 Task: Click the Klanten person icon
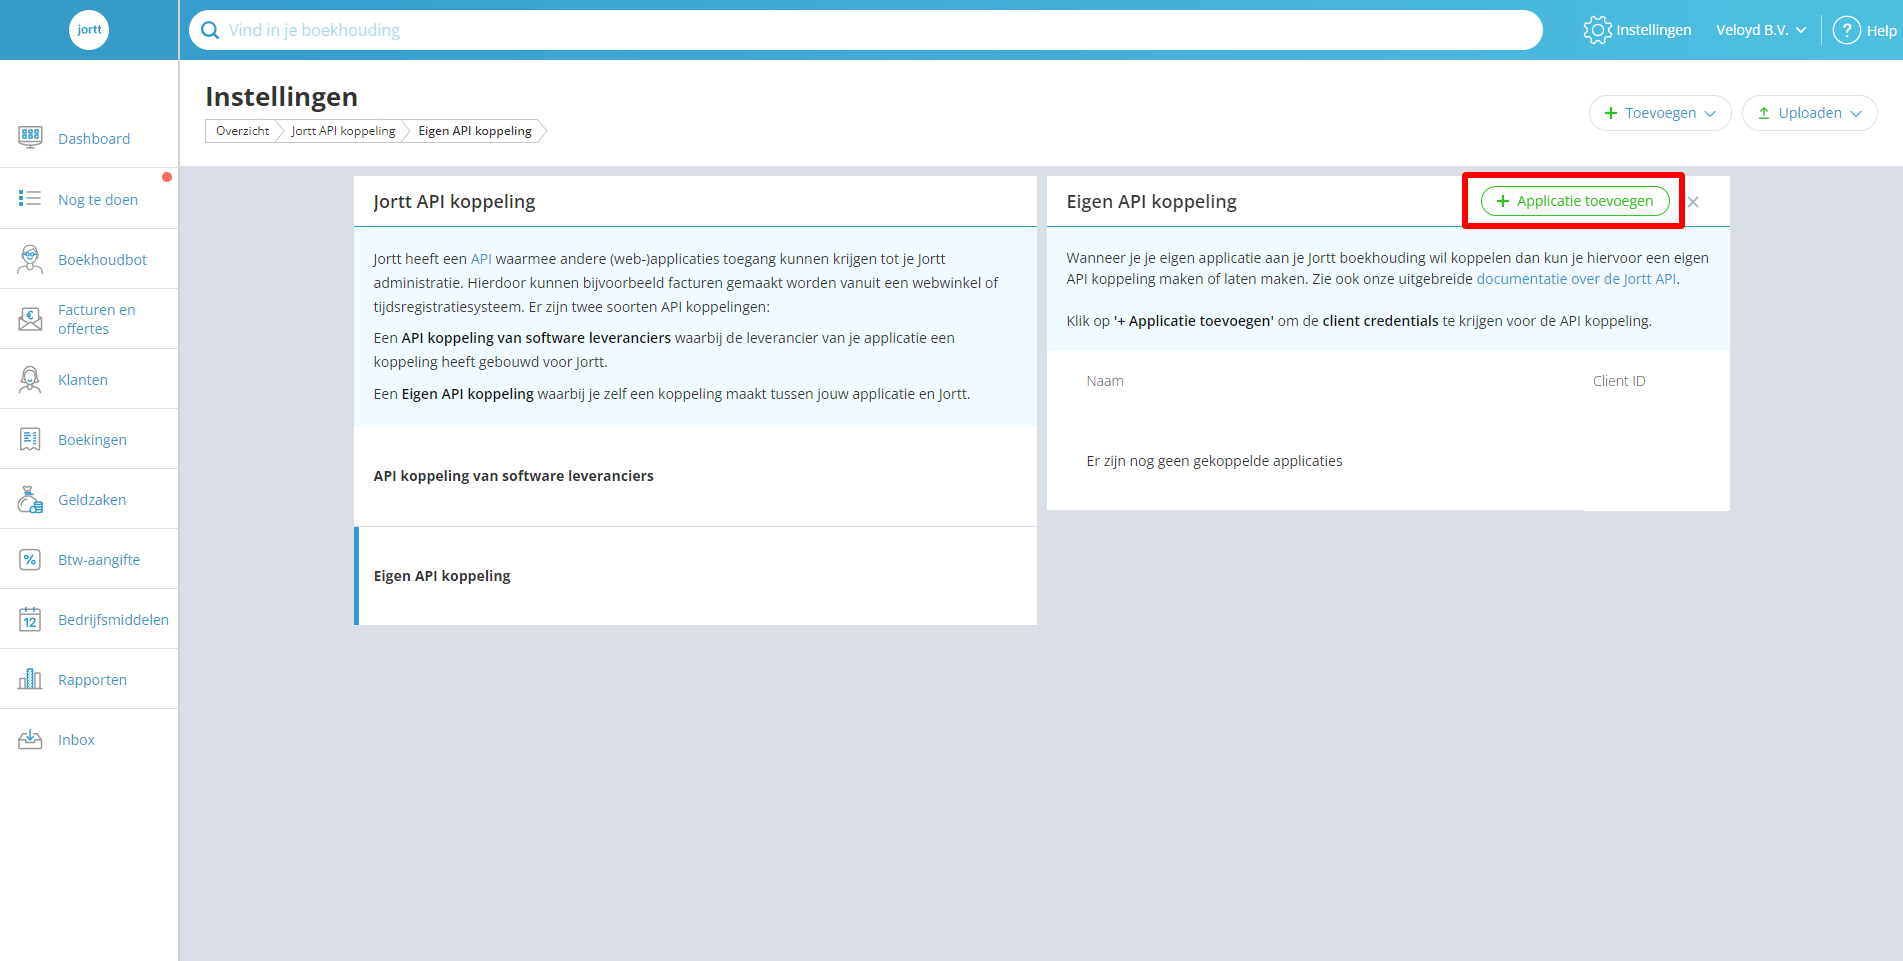(x=30, y=379)
